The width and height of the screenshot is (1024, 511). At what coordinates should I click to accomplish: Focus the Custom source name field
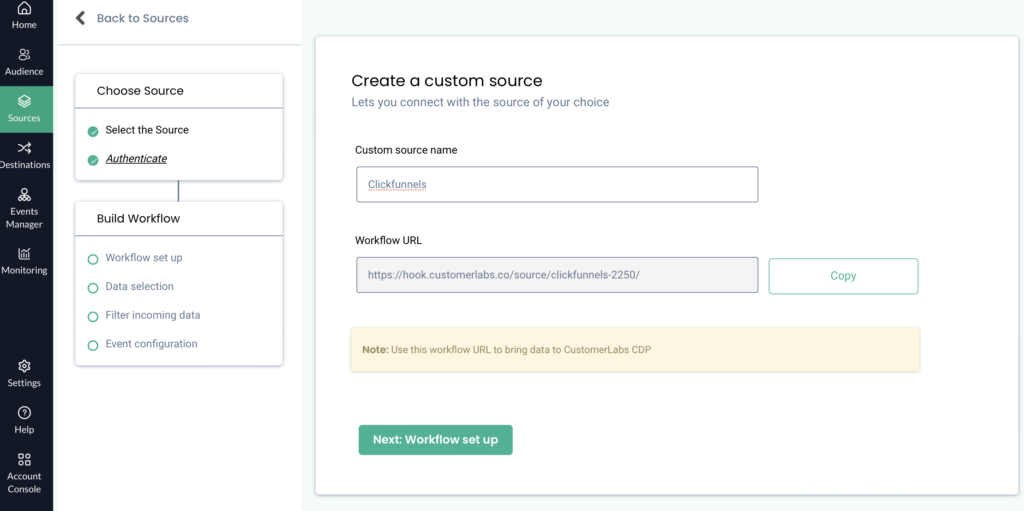point(557,184)
